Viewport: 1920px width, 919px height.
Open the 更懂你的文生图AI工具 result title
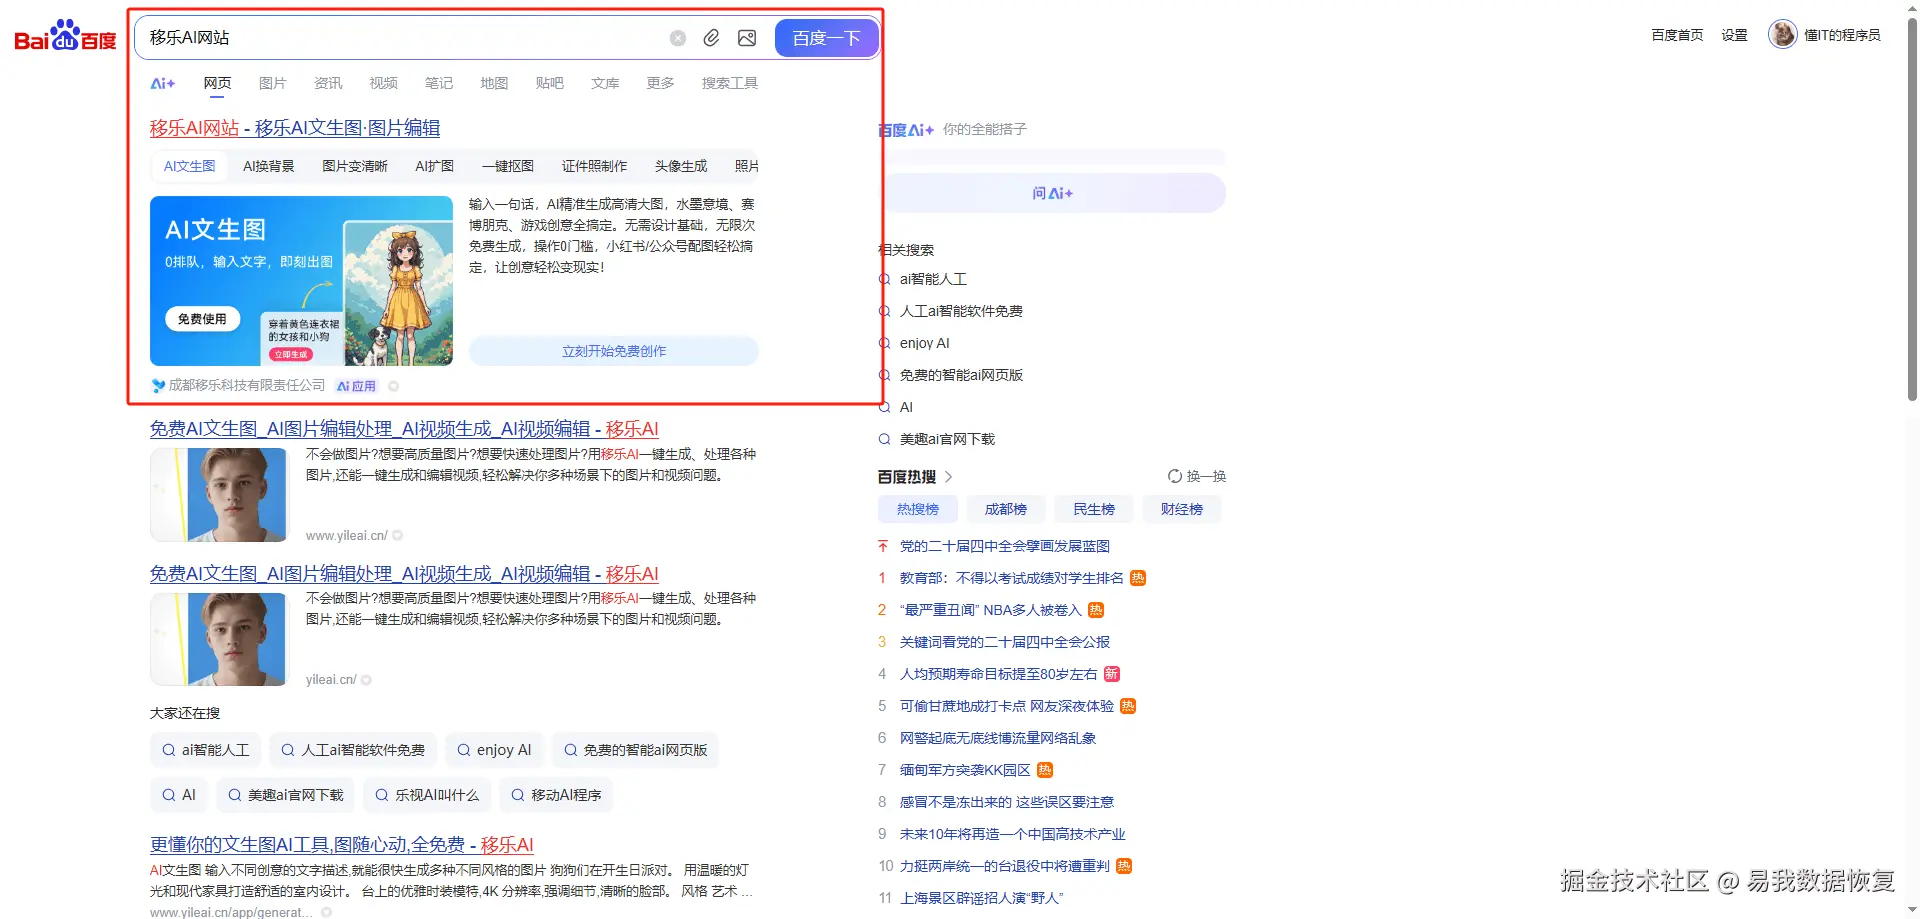(342, 845)
